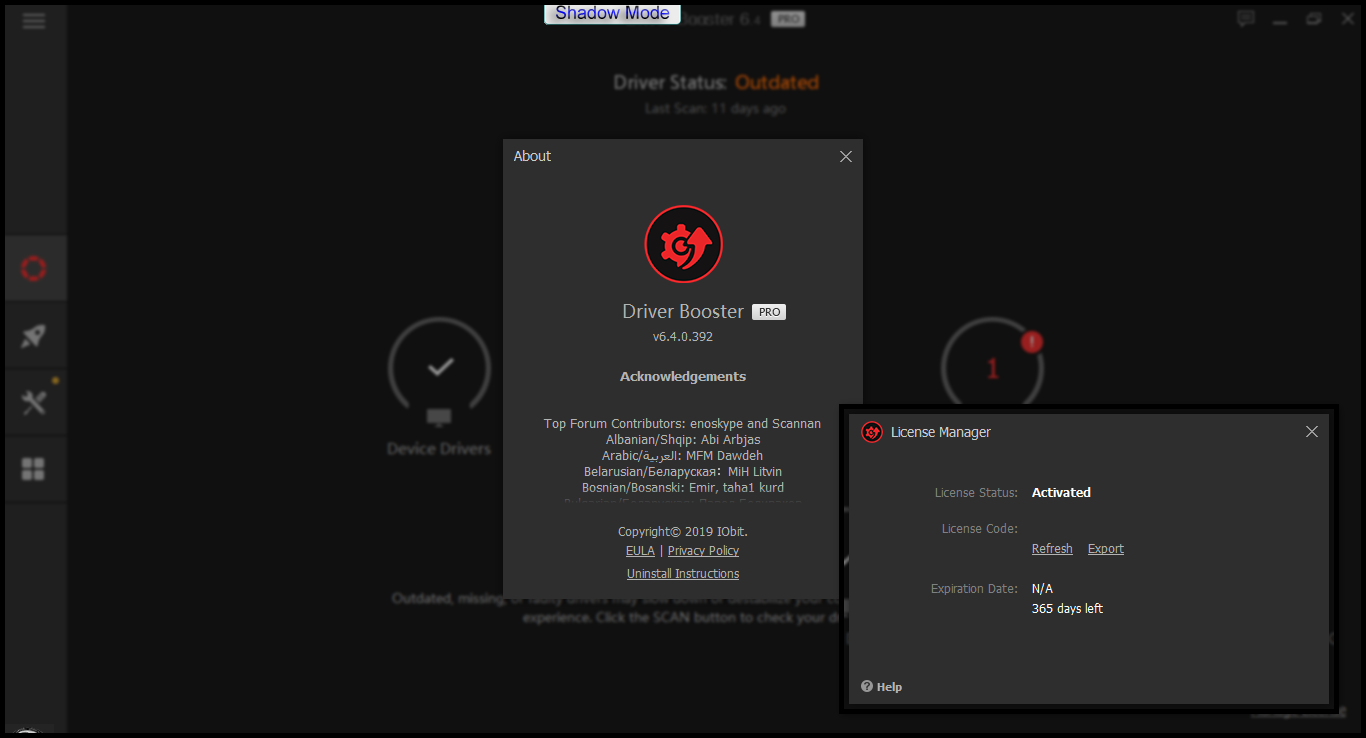Click Export in License Manager
The image size is (1366, 738).
click(1106, 549)
